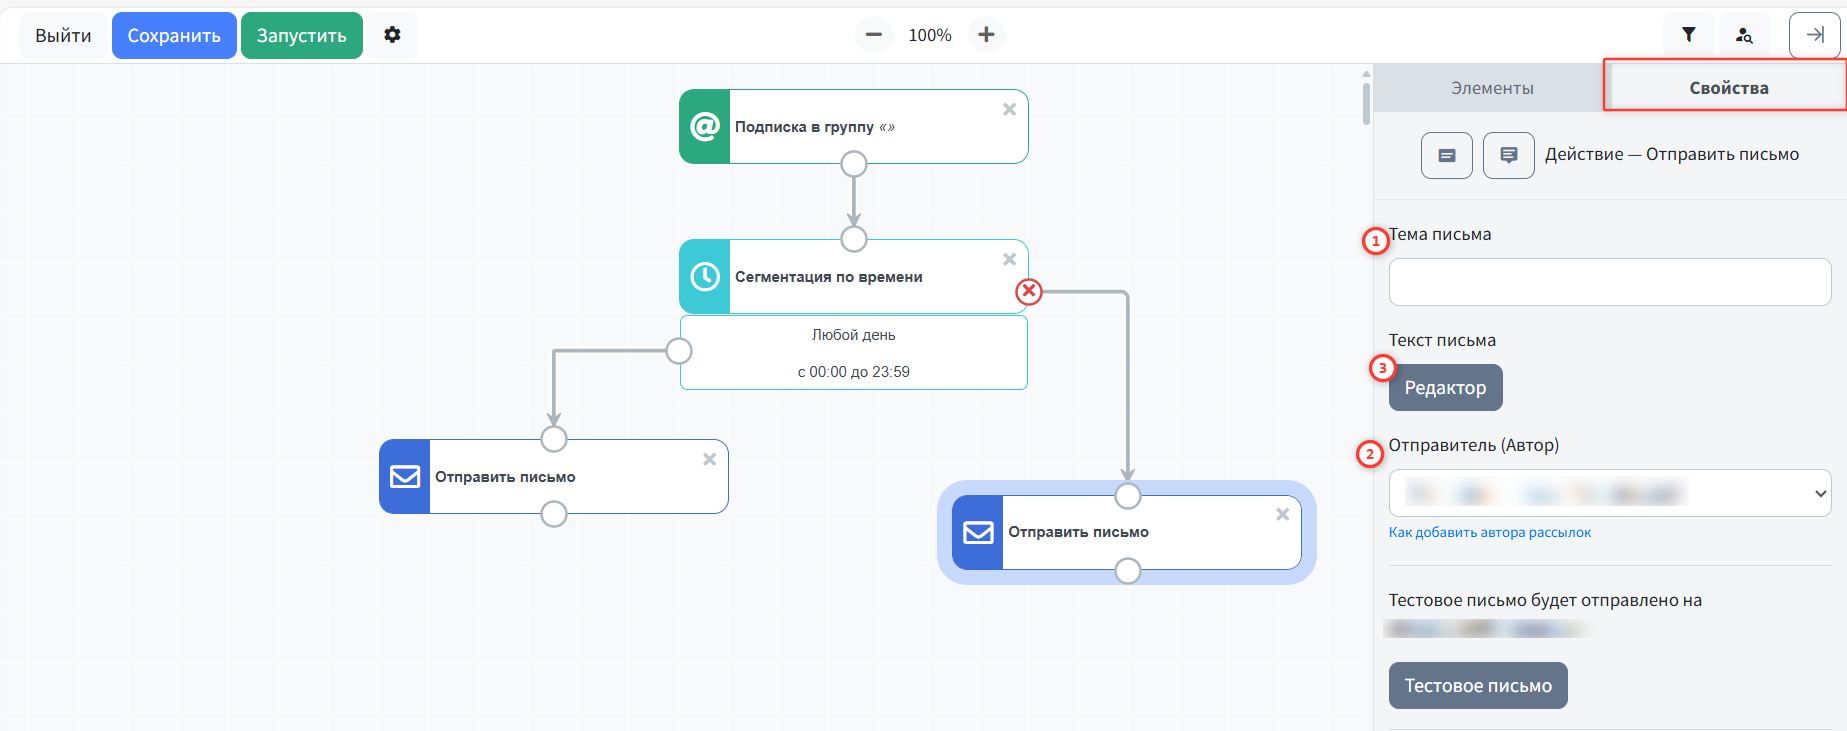Click the first note icon beside Действие
Screen dimensions: 1847x731
(x=1446, y=155)
